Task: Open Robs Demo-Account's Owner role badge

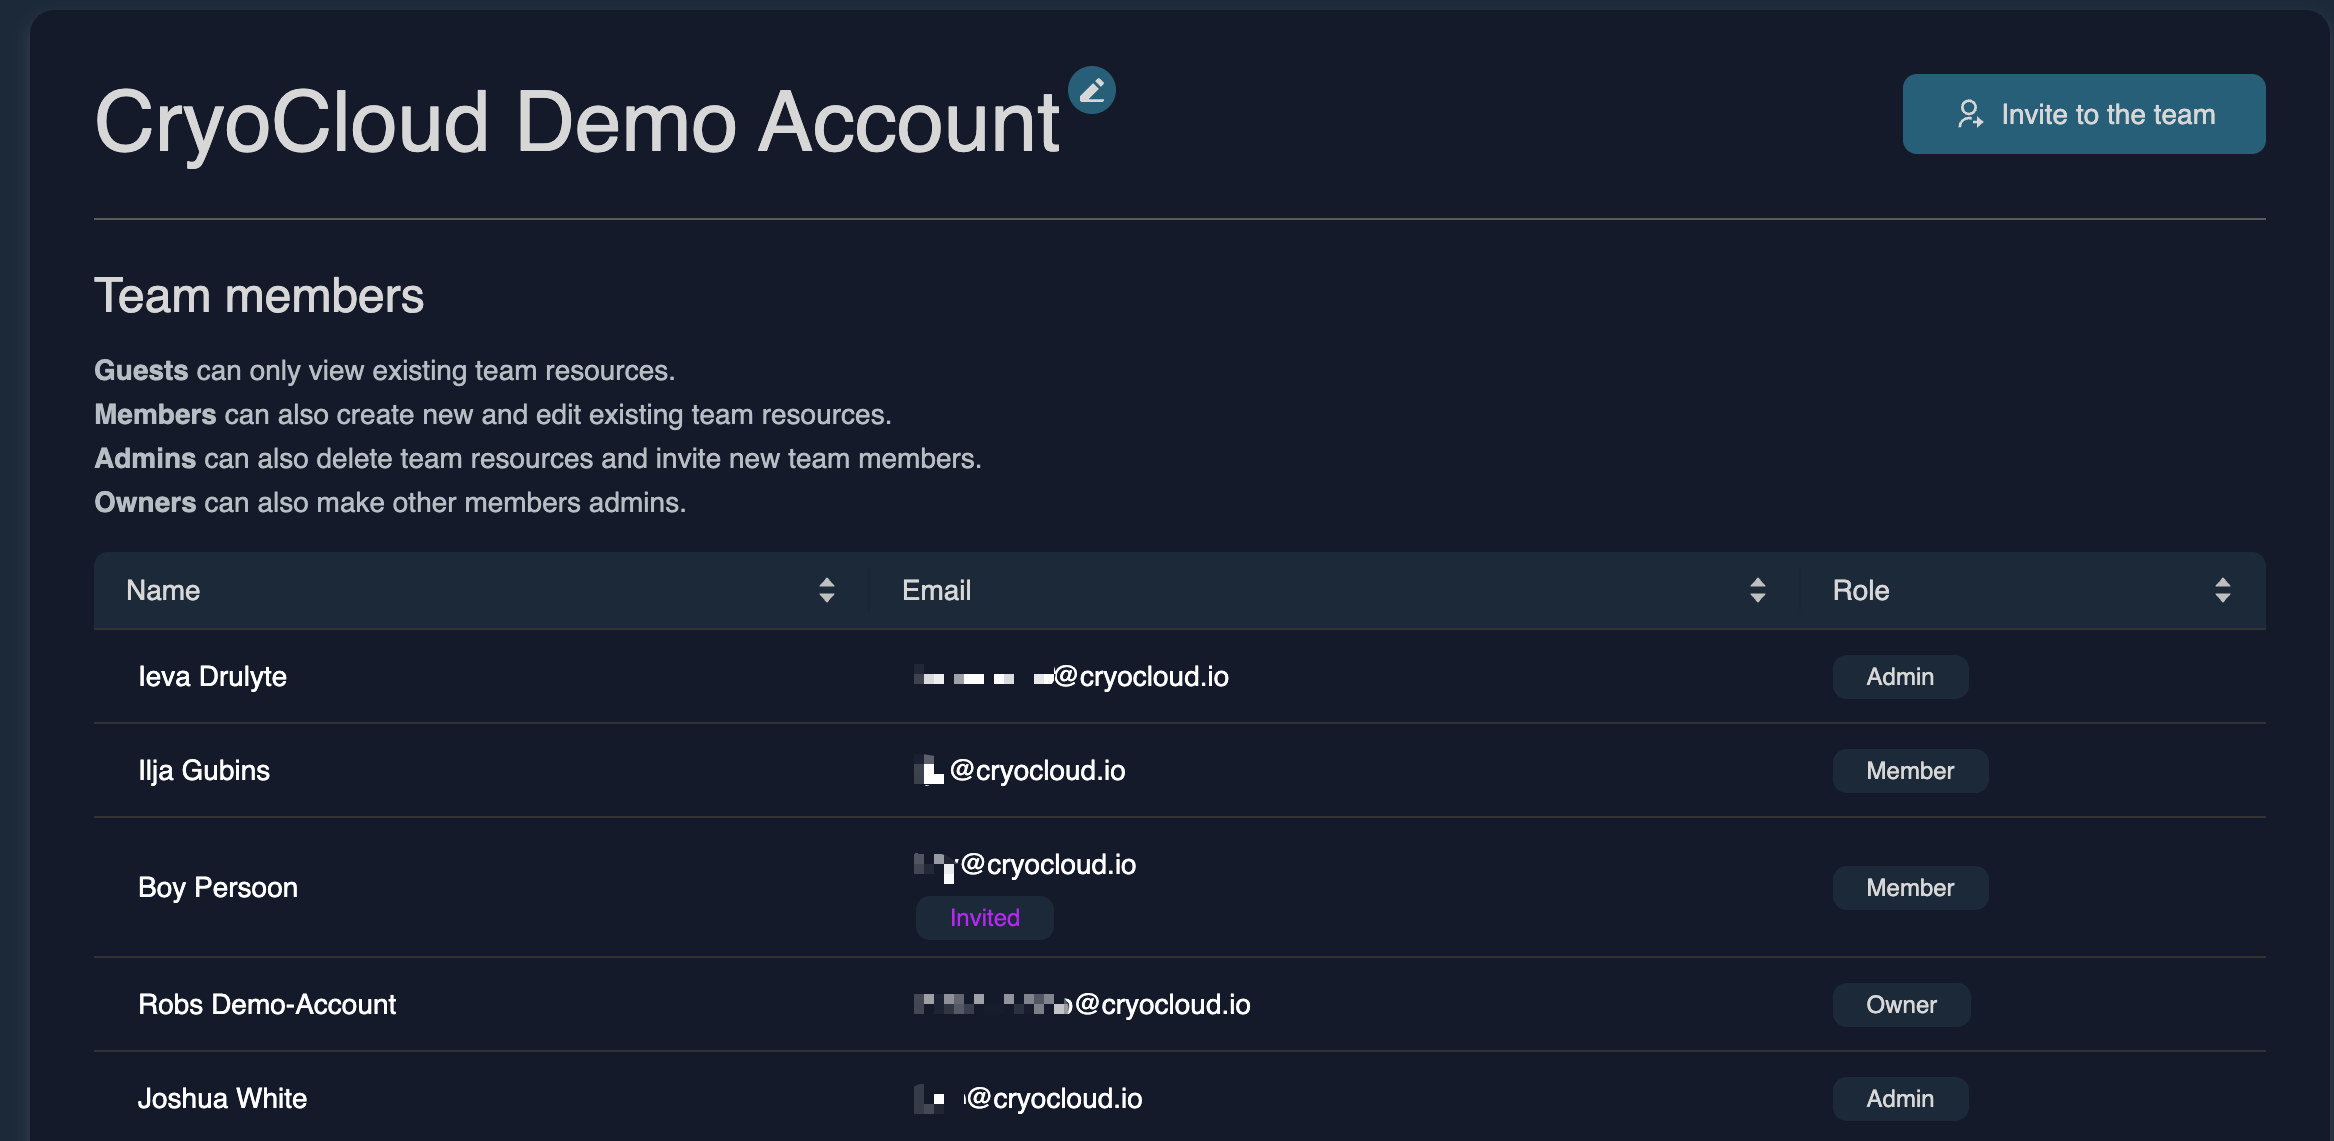Action: (x=1900, y=1005)
